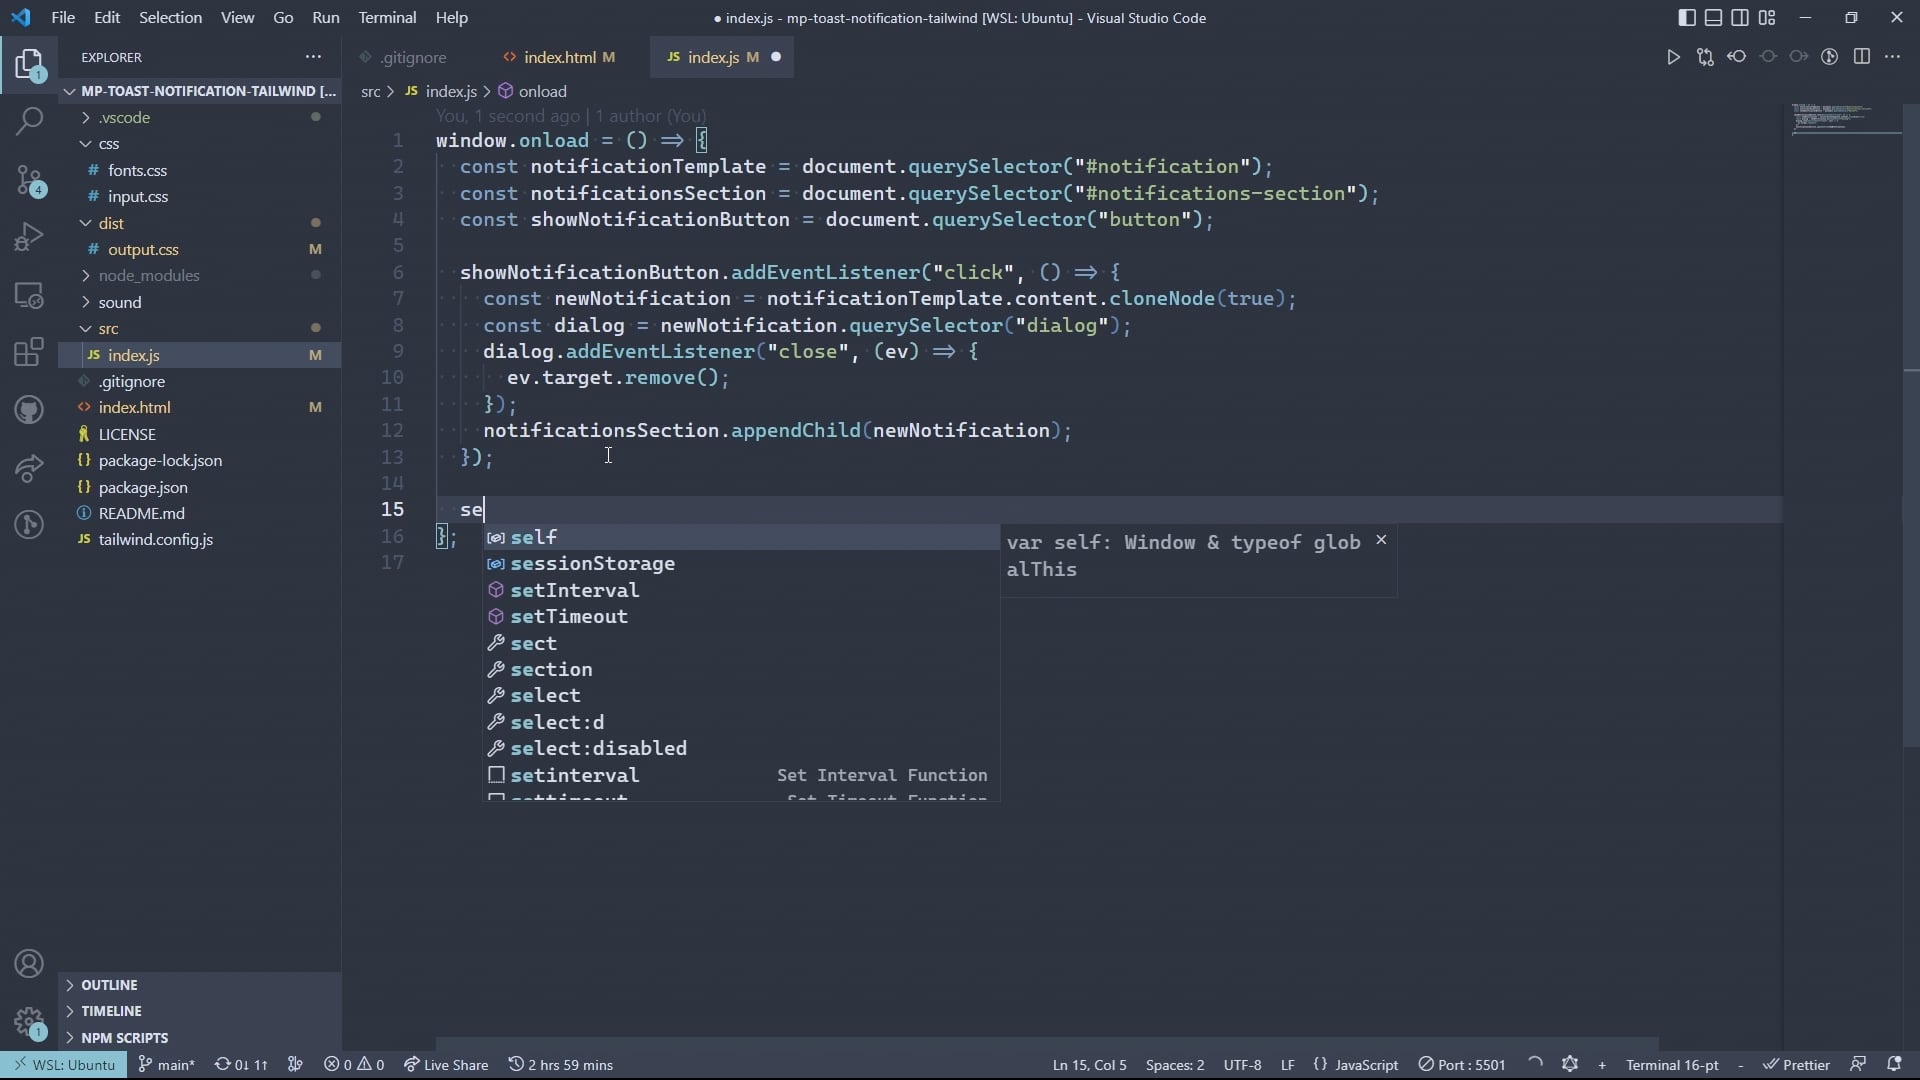Open GitHub view in activity bar
Viewport: 1920px width, 1080px height.
point(29,409)
